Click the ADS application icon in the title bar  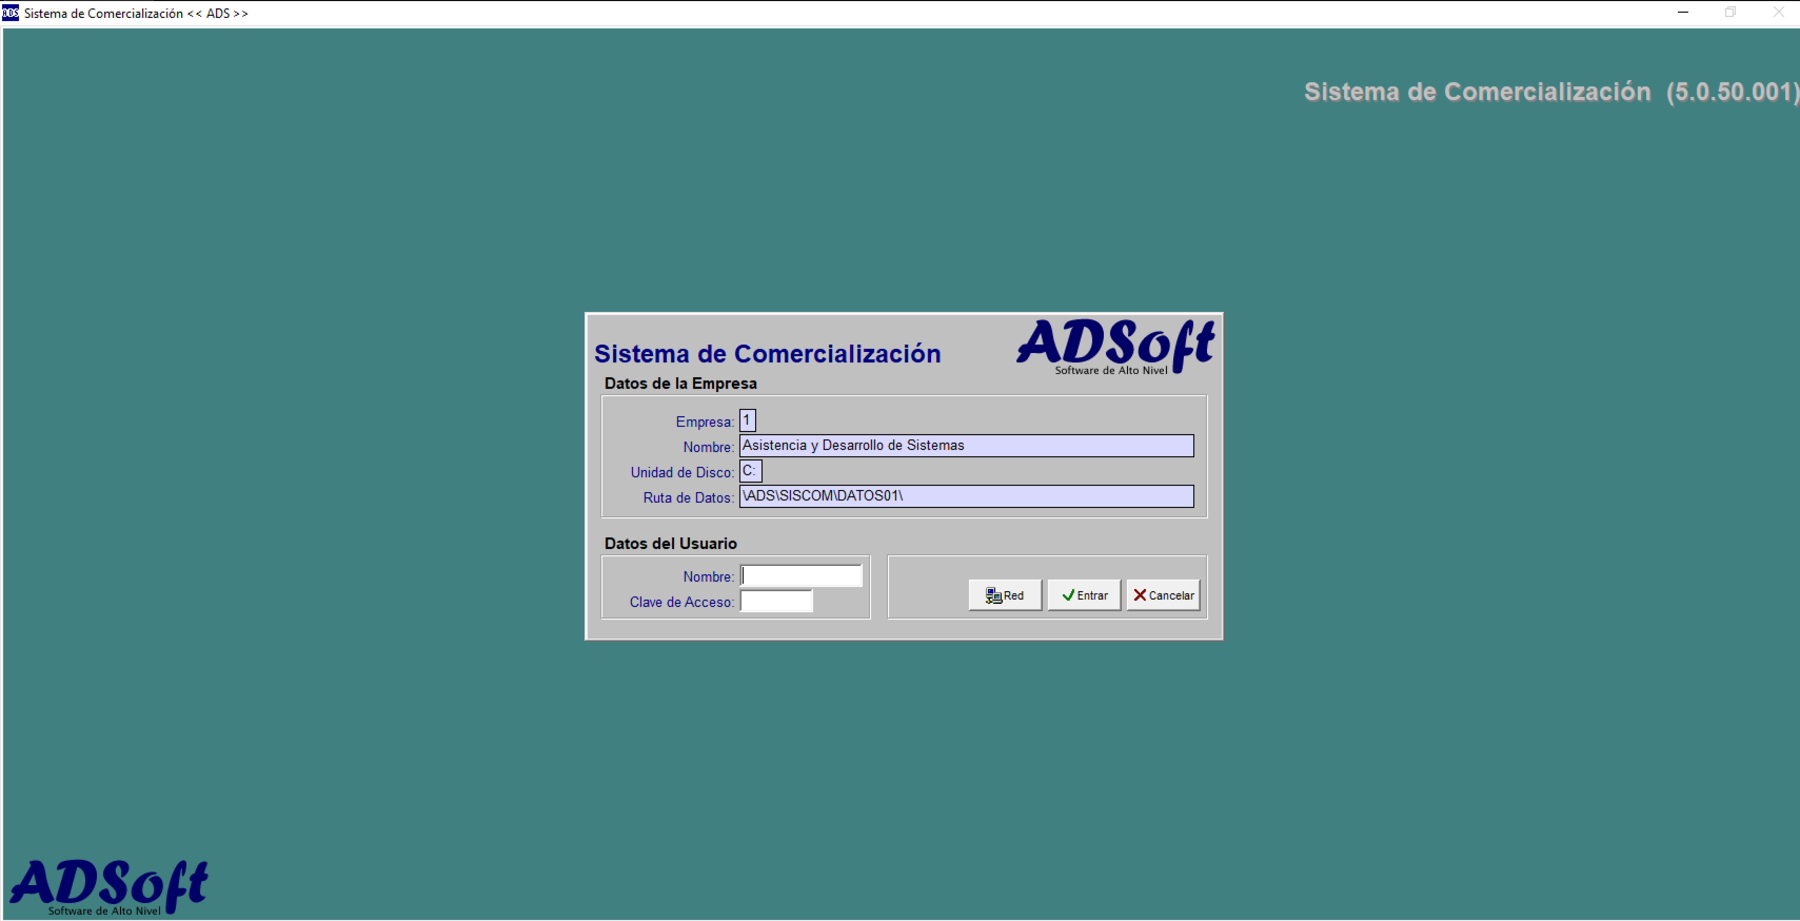pos(11,13)
